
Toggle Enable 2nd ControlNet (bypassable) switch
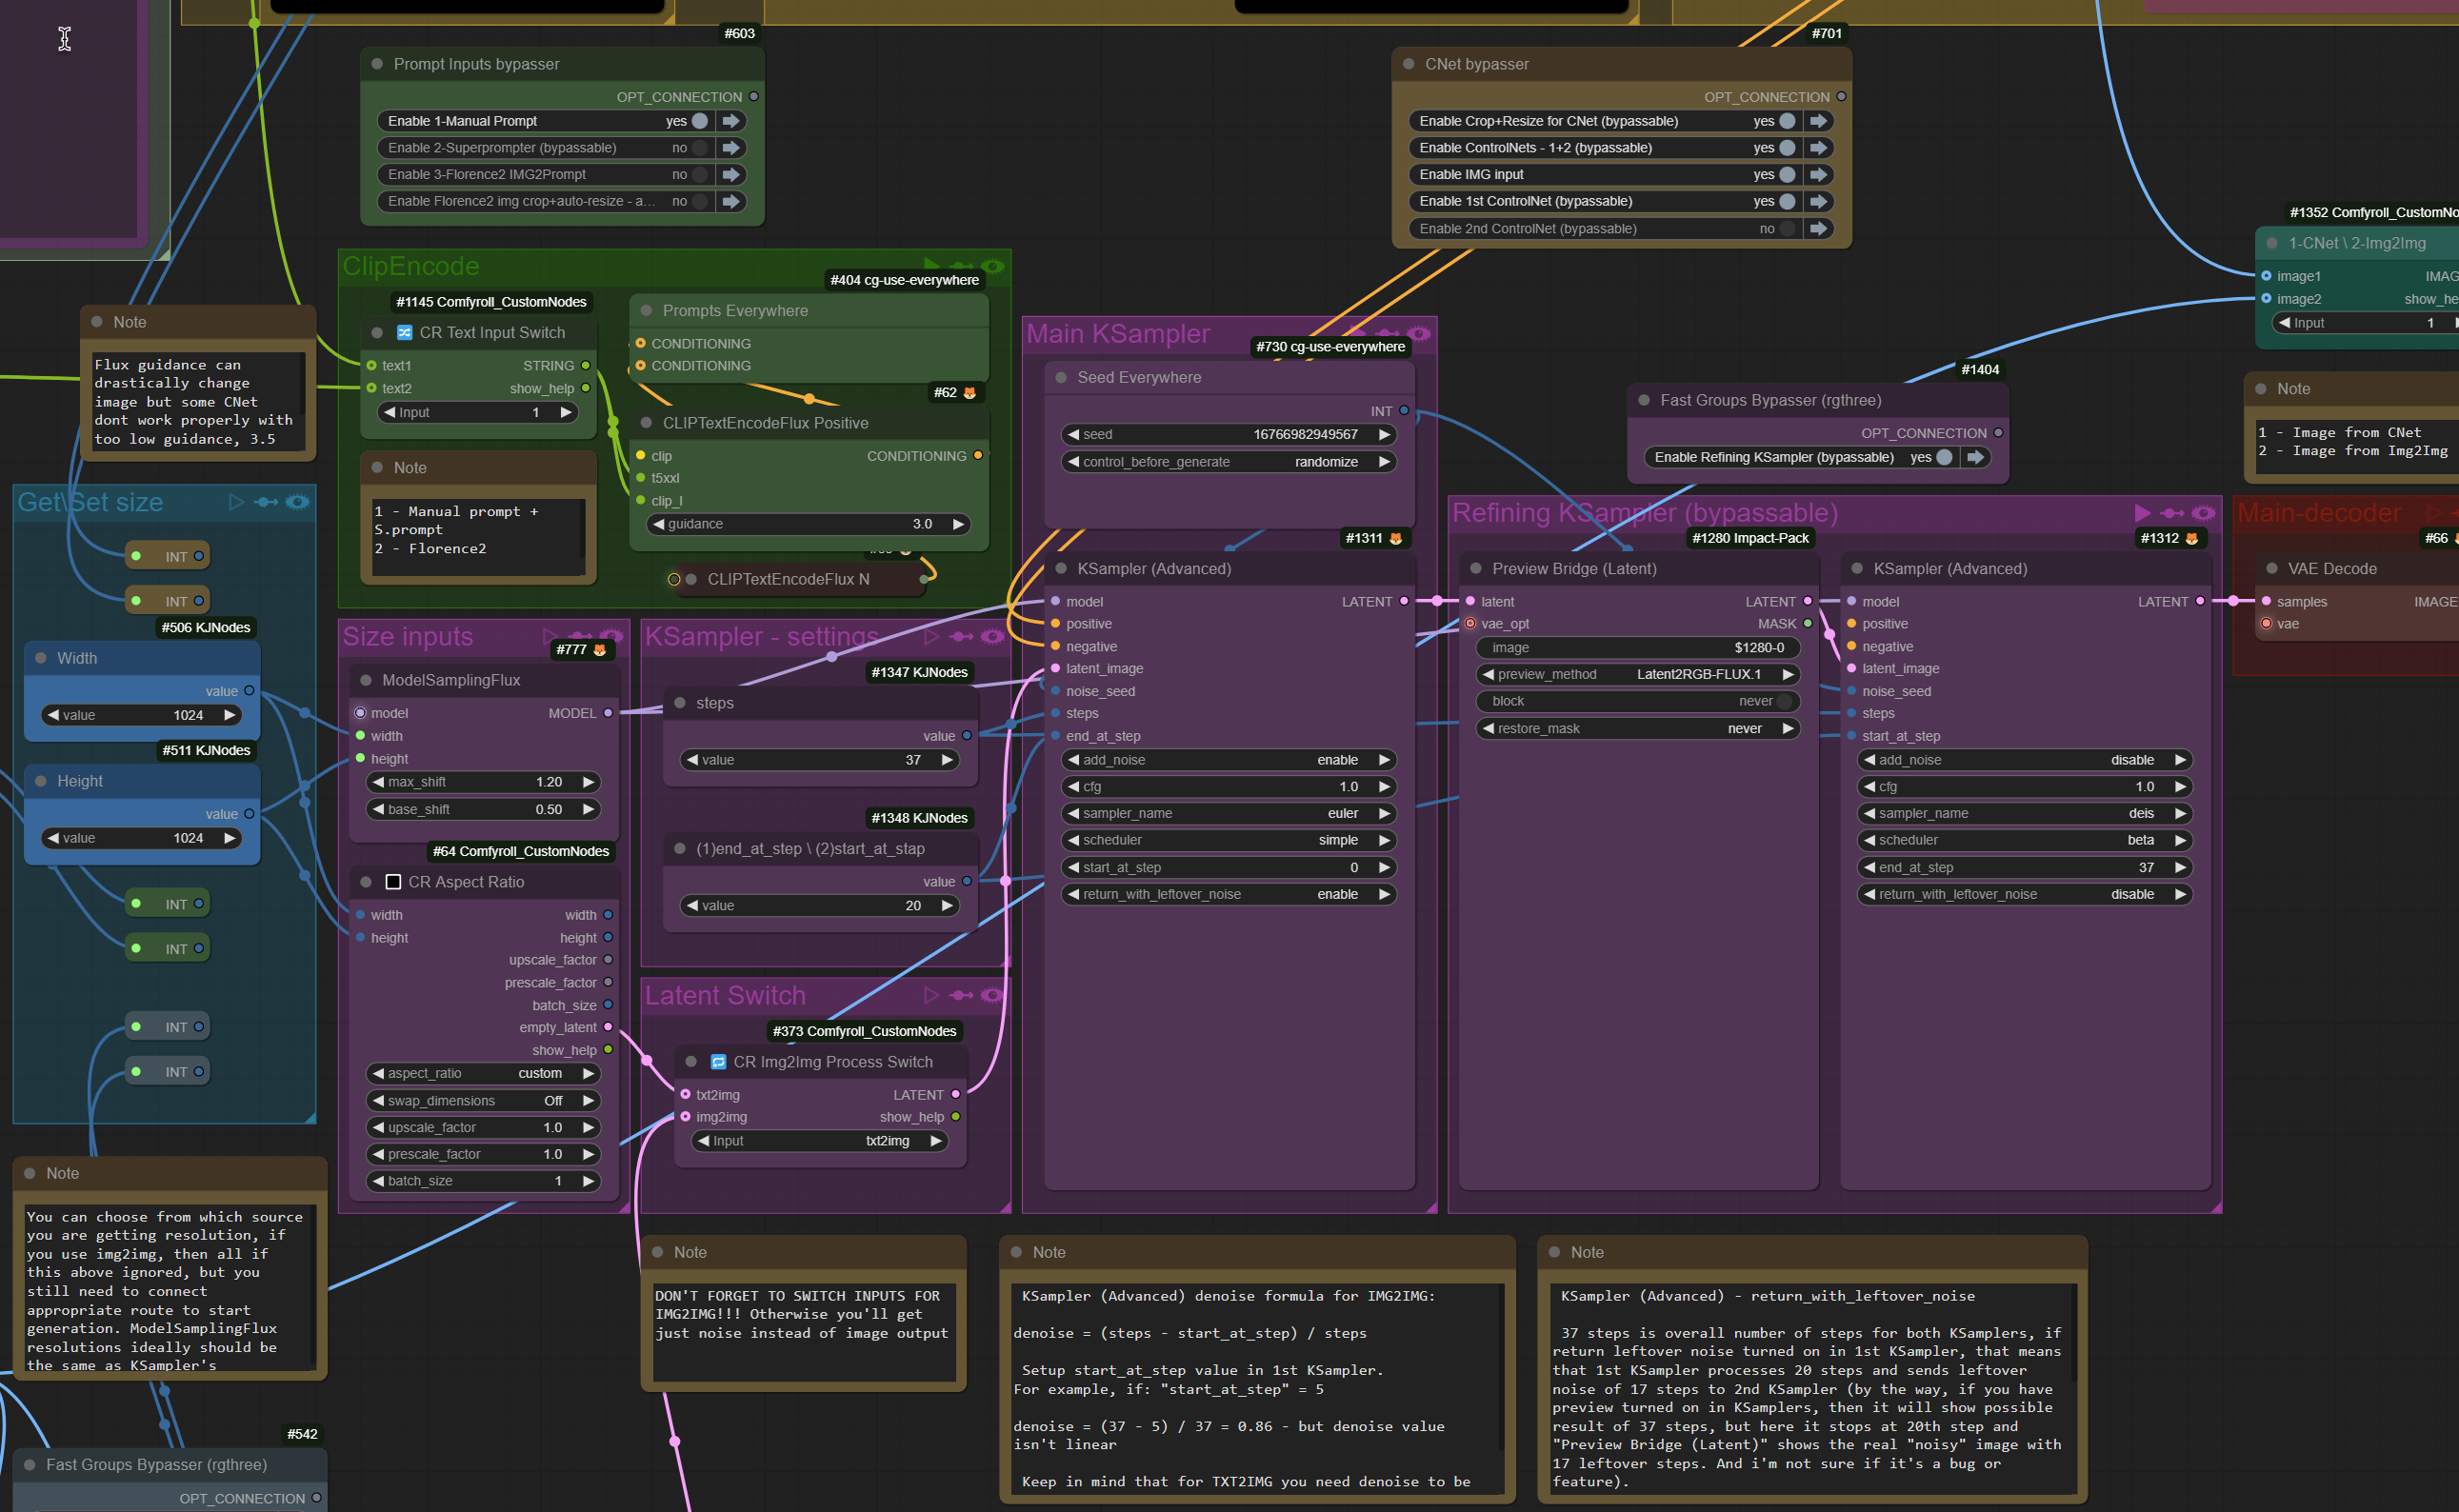(x=1787, y=228)
